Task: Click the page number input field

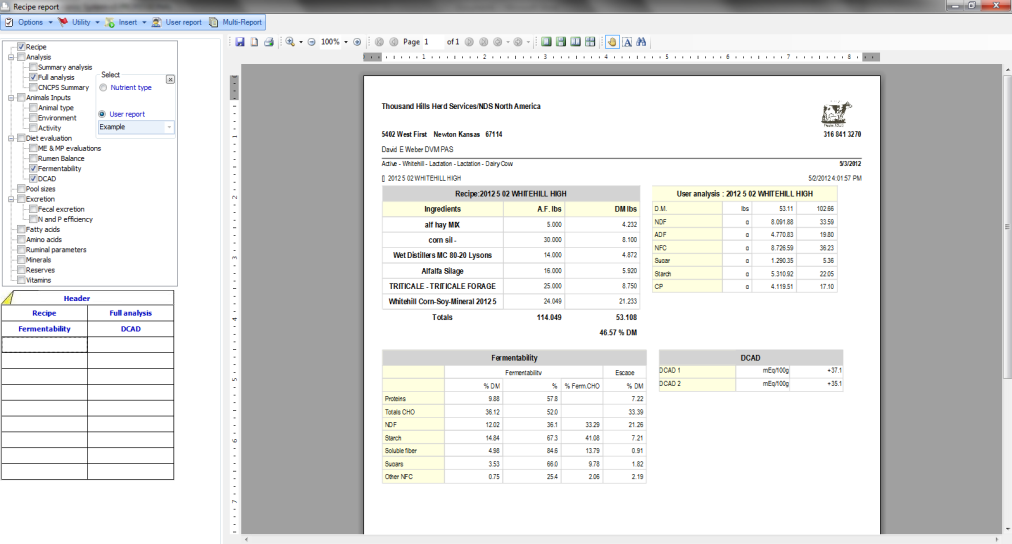Action: (x=433, y=42)
